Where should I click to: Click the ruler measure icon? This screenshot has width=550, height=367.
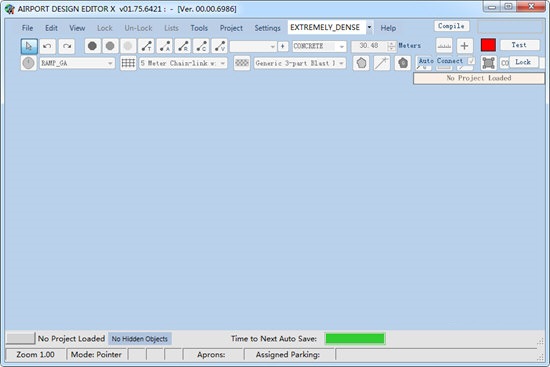tap(444, 46)
